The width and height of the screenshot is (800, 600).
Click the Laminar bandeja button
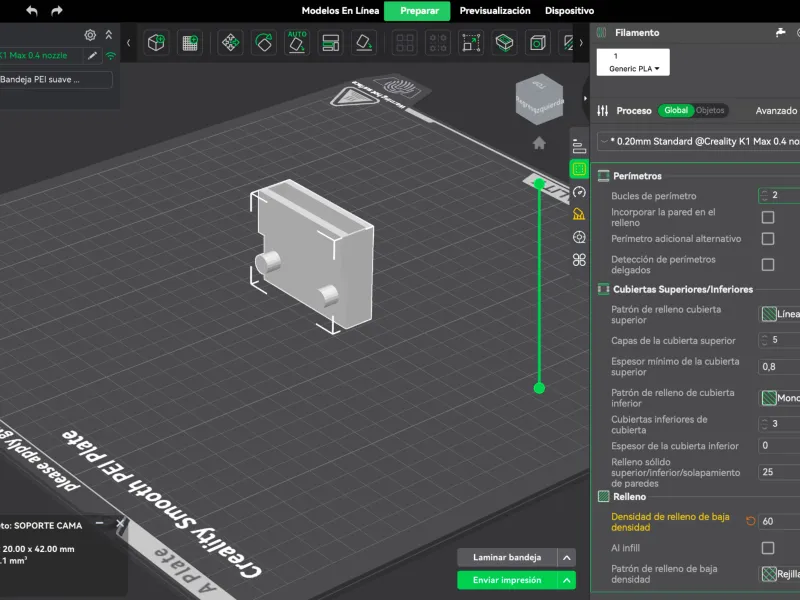pos(507,558)
